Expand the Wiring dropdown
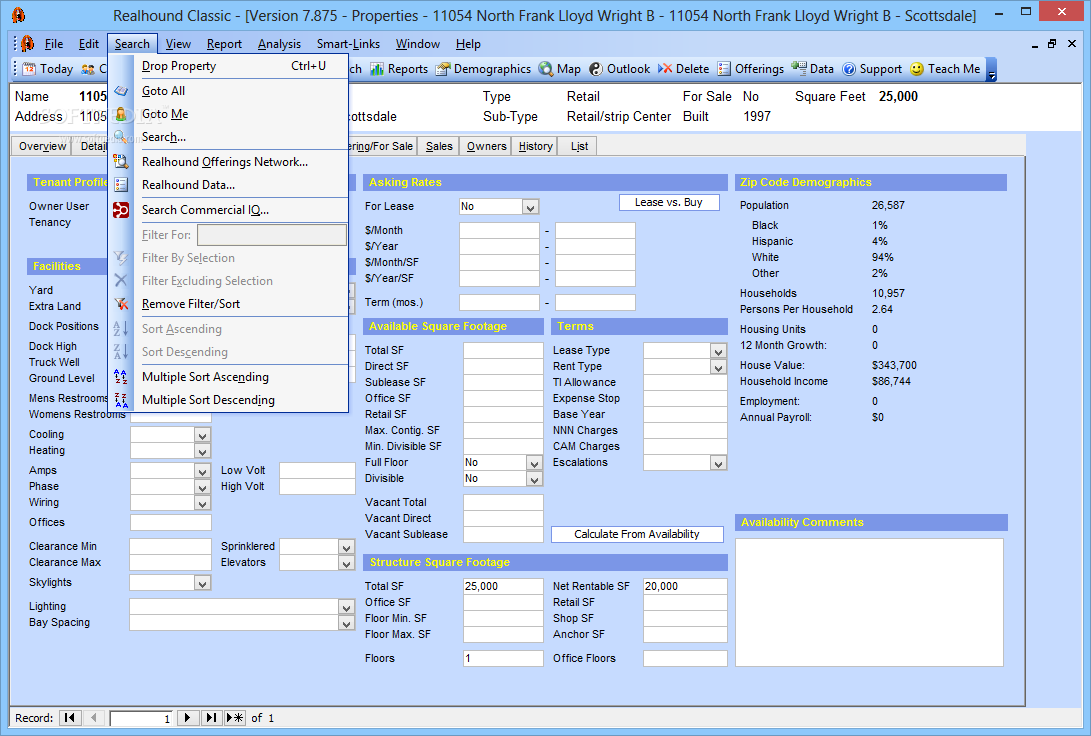This screenshot has width=1091, height=736. (202, 504)
